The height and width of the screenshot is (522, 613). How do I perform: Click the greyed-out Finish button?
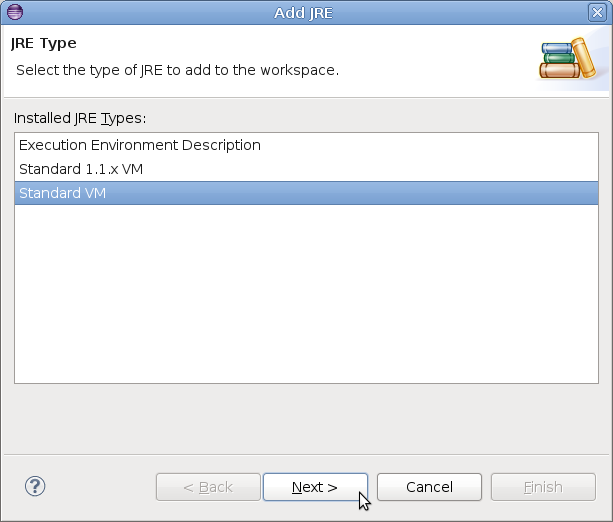tap(543, 487)
